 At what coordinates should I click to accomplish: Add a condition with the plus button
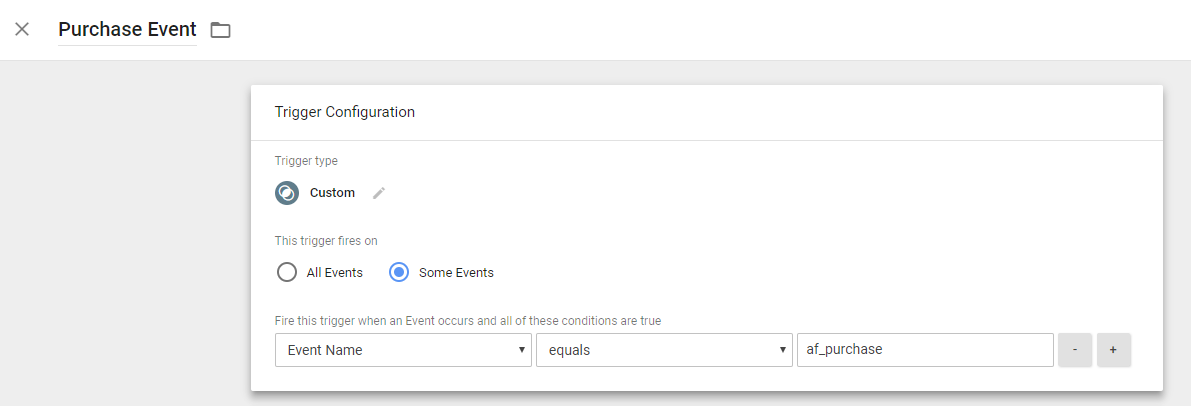(1114, 350)
